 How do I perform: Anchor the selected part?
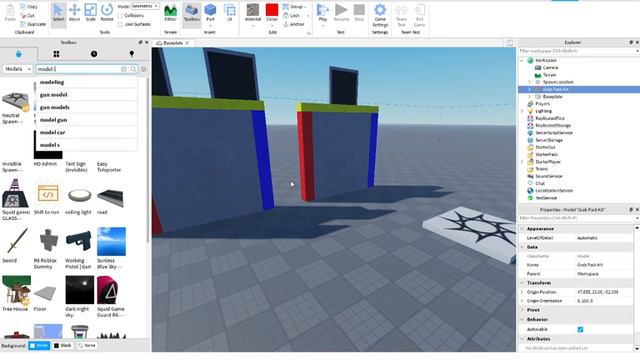coord(293,24)
